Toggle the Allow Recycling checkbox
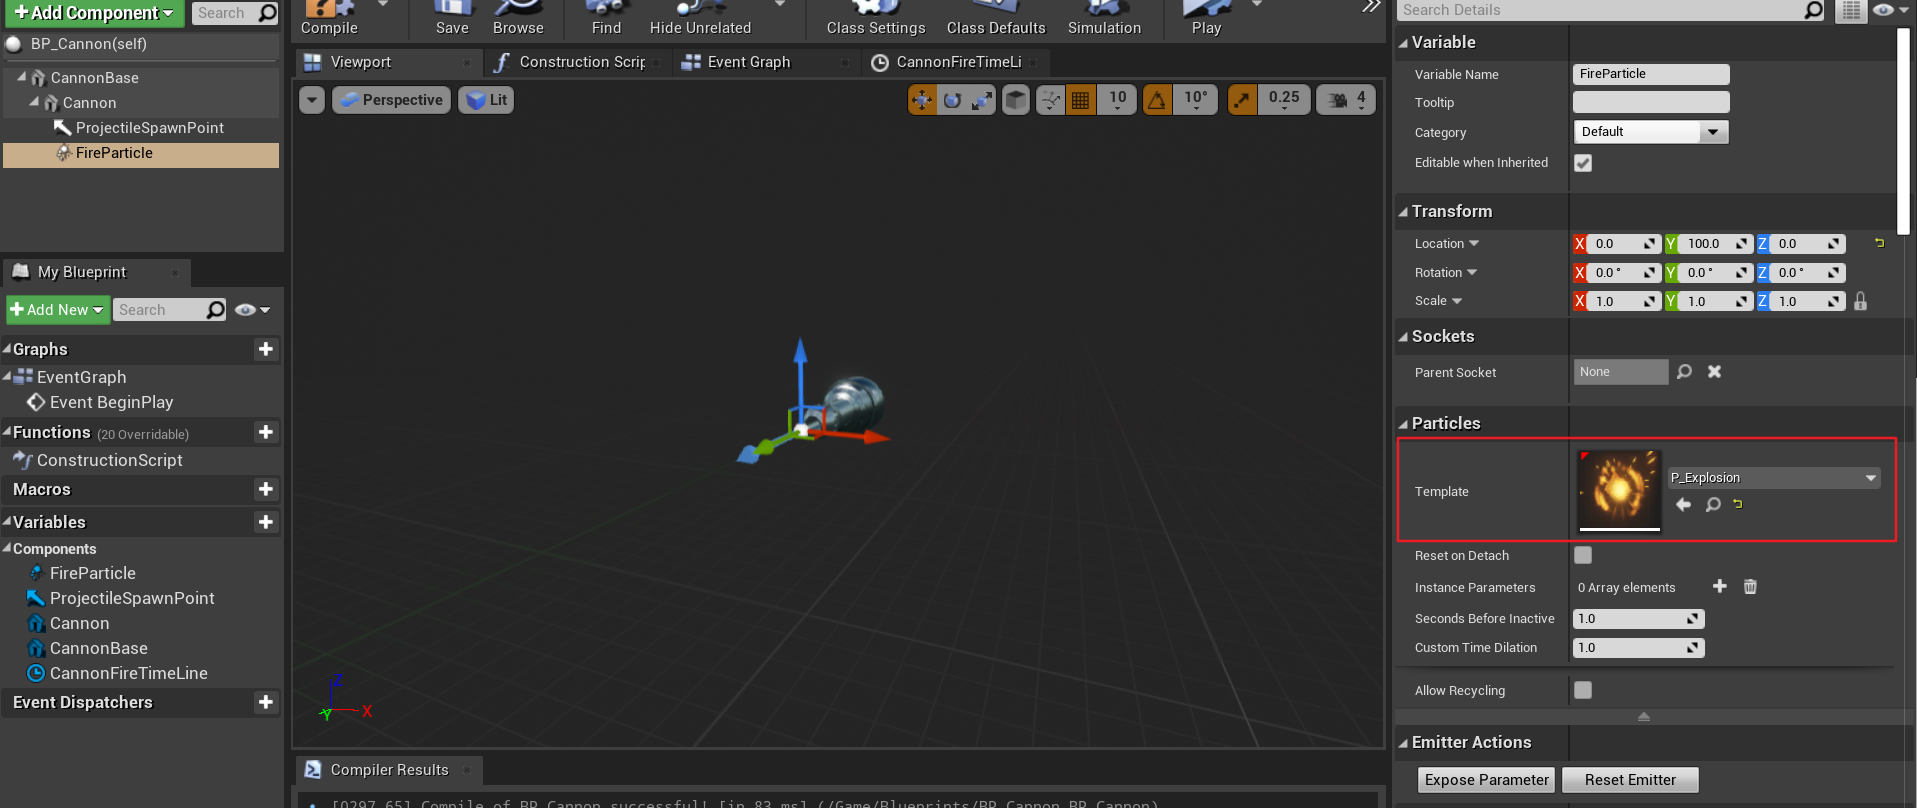Viewport: 1917px width, 808px height. tap(1583, 690)
